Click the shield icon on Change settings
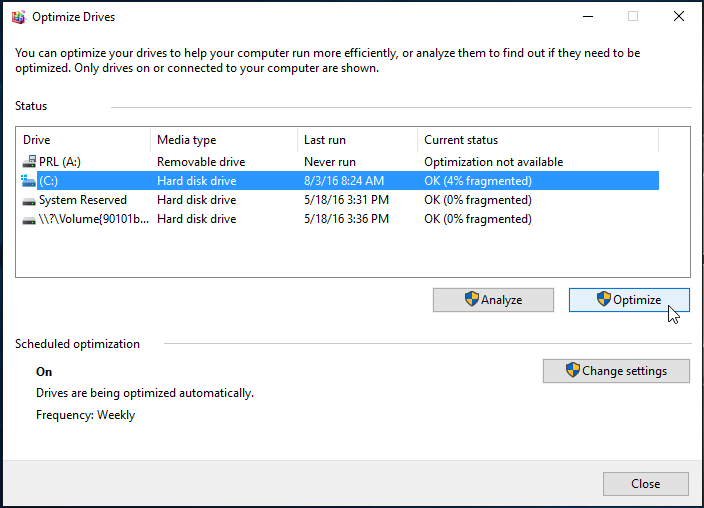Screen dimensions: 704x508 coord(572,370)
